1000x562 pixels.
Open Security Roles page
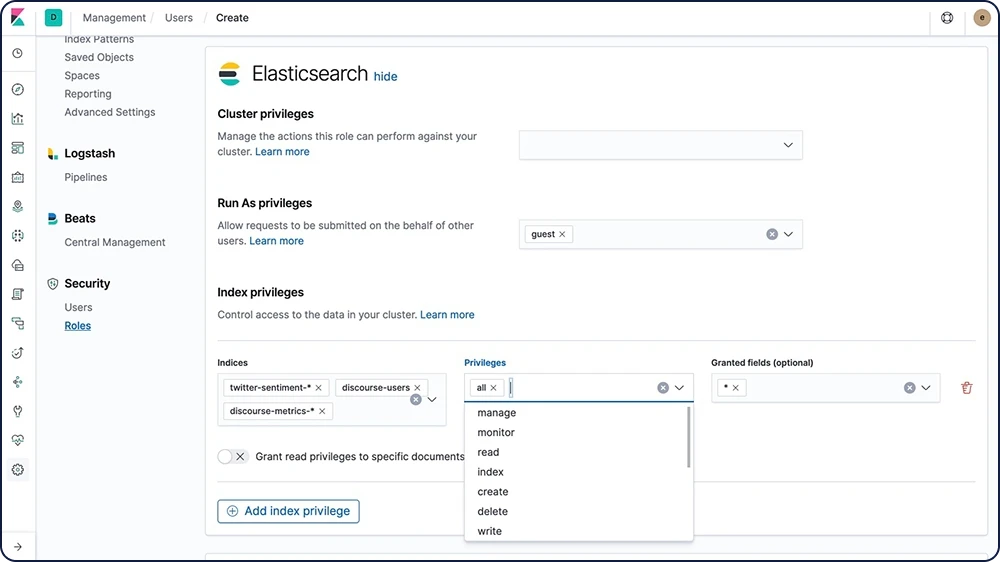[x=78, y=326]
